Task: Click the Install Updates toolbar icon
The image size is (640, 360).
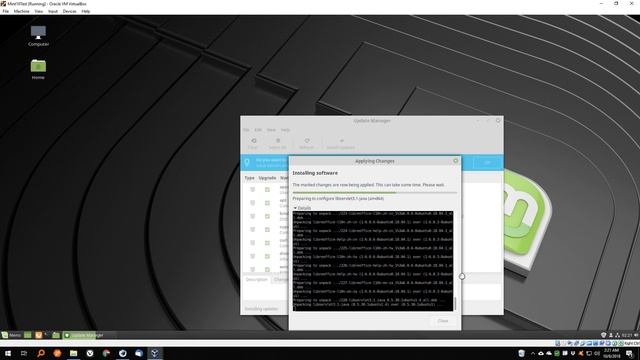Action: click(x=341, y=141)
